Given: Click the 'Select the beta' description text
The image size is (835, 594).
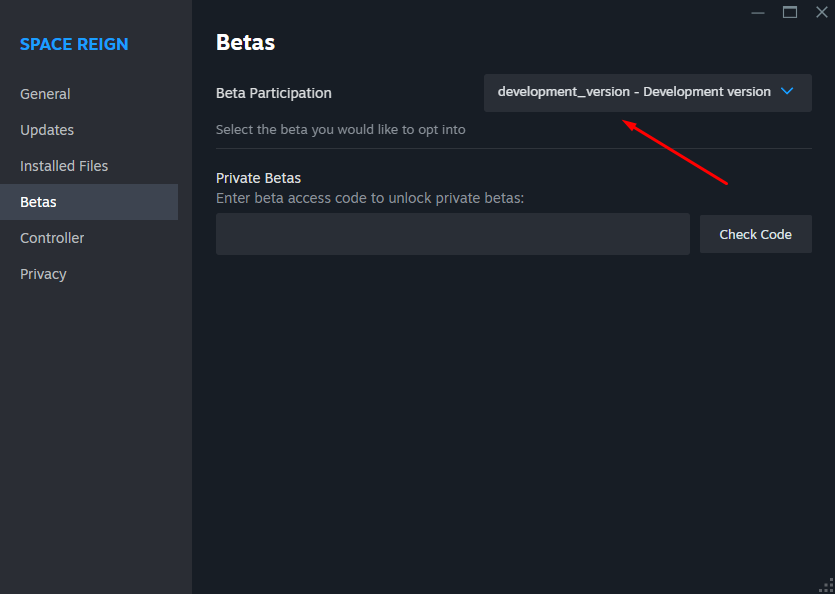Looking at the screenshot, I should pos(341,129).
